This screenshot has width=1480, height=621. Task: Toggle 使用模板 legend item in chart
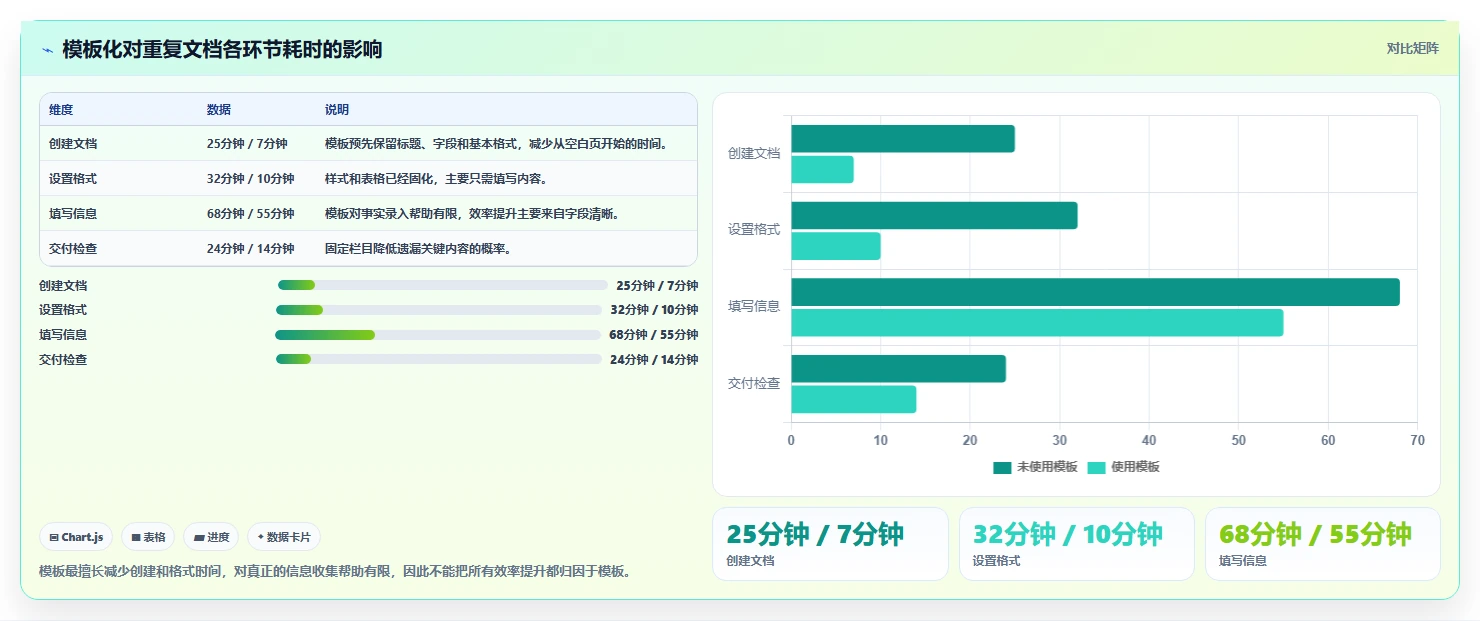click(x=1123, y=467)
